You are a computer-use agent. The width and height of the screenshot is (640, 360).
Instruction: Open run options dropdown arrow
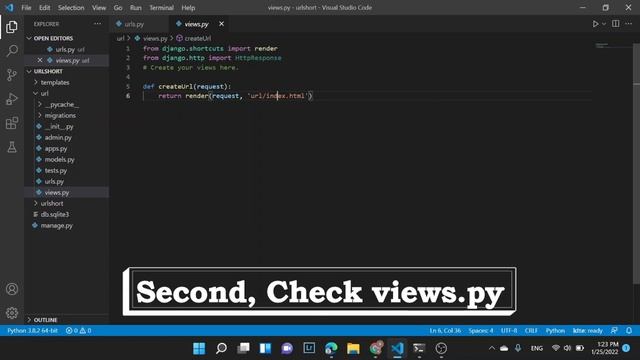pyautogui.click(x=604, y=24)
